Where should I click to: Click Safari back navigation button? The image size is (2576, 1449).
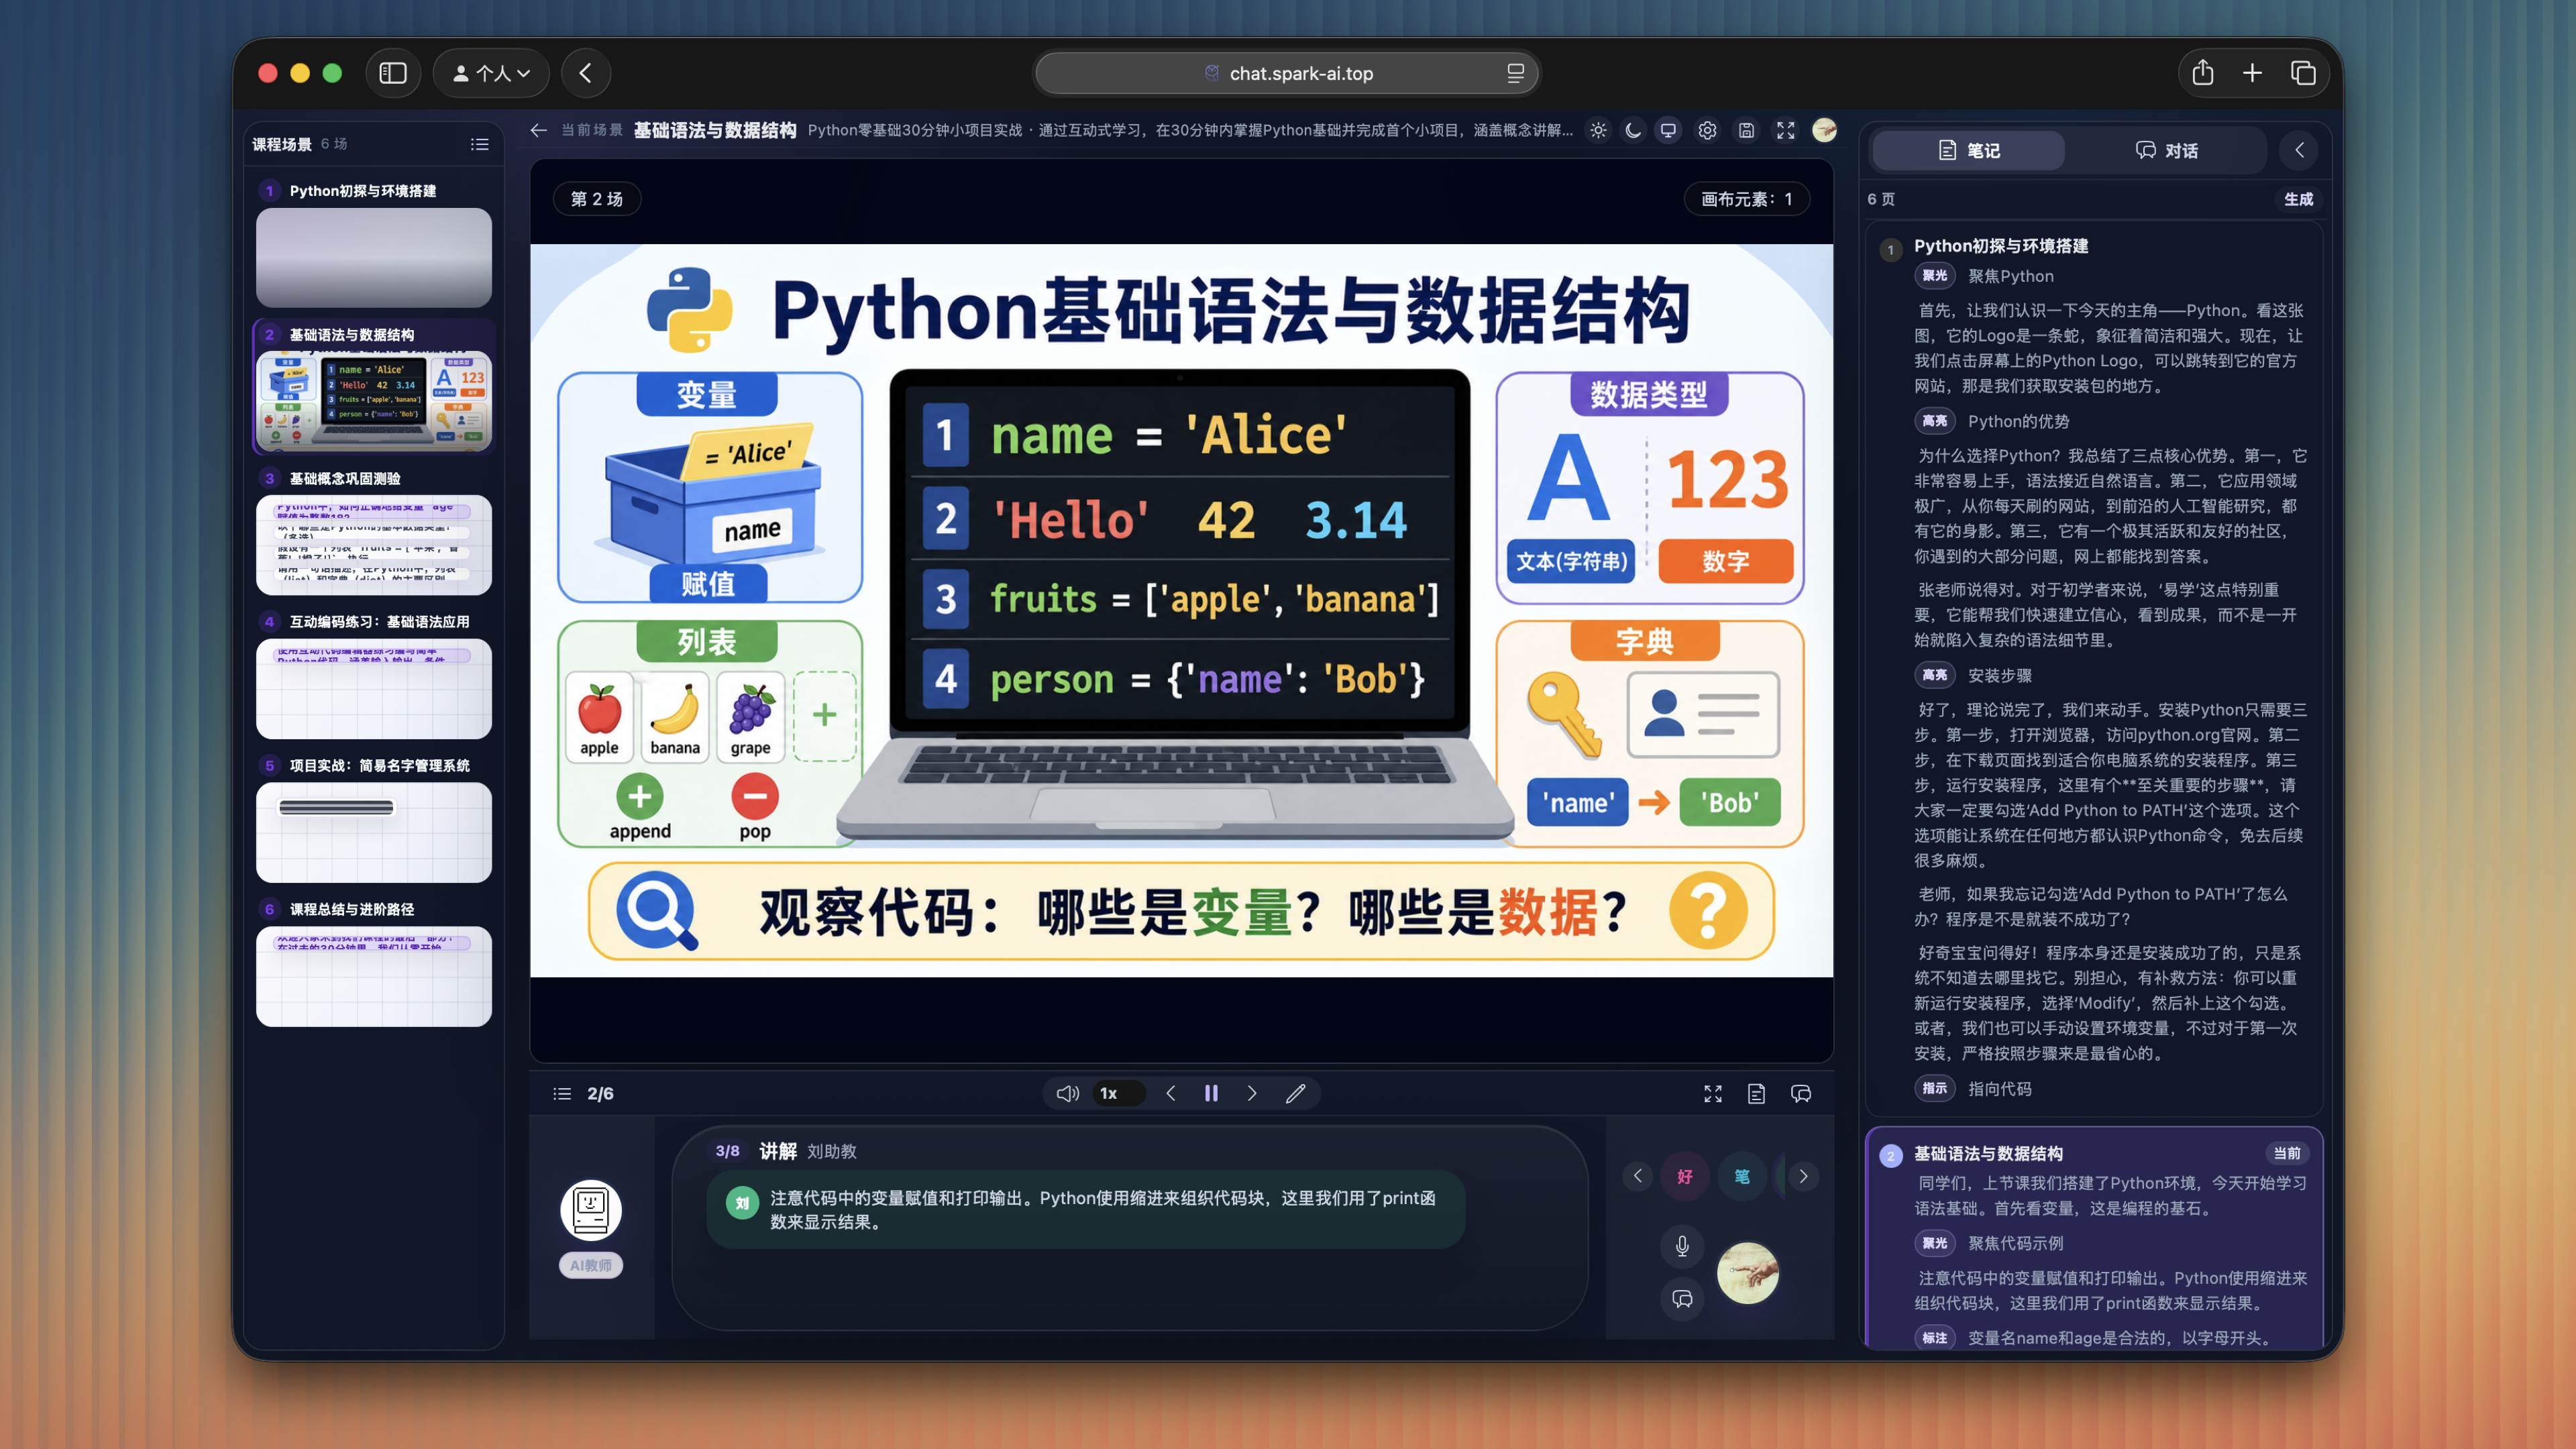586,73
